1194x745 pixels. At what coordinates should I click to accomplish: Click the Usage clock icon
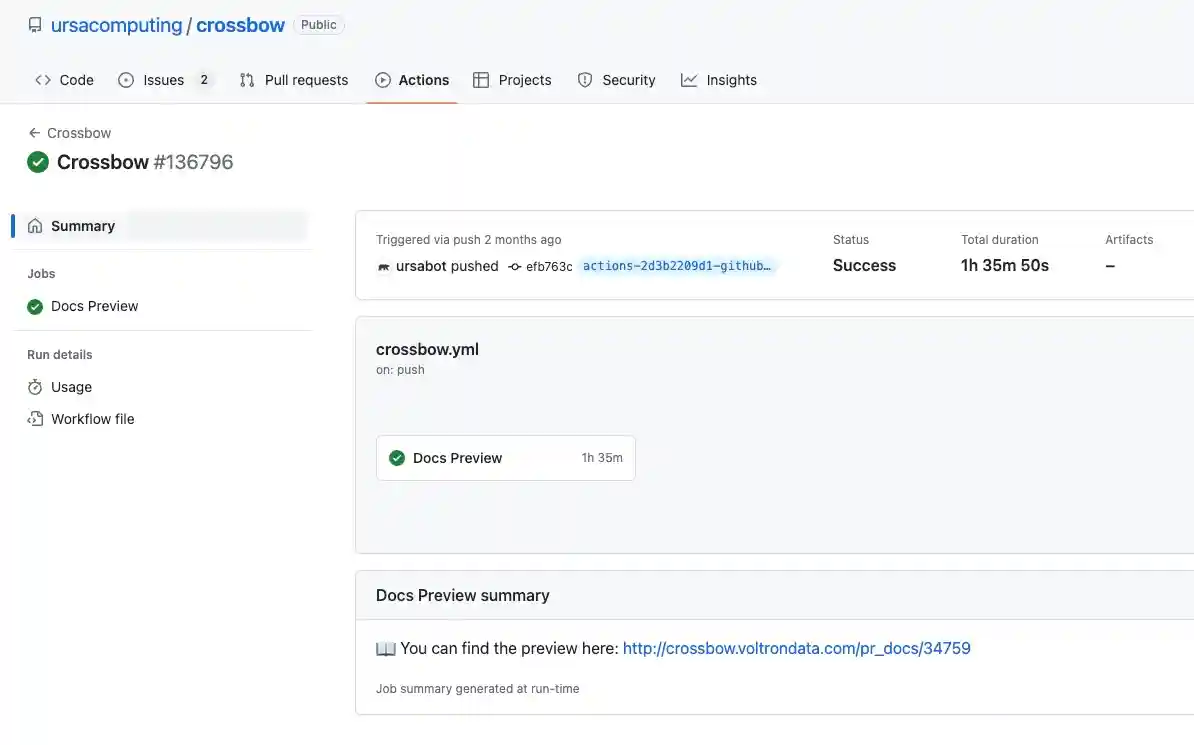(37, 387)
